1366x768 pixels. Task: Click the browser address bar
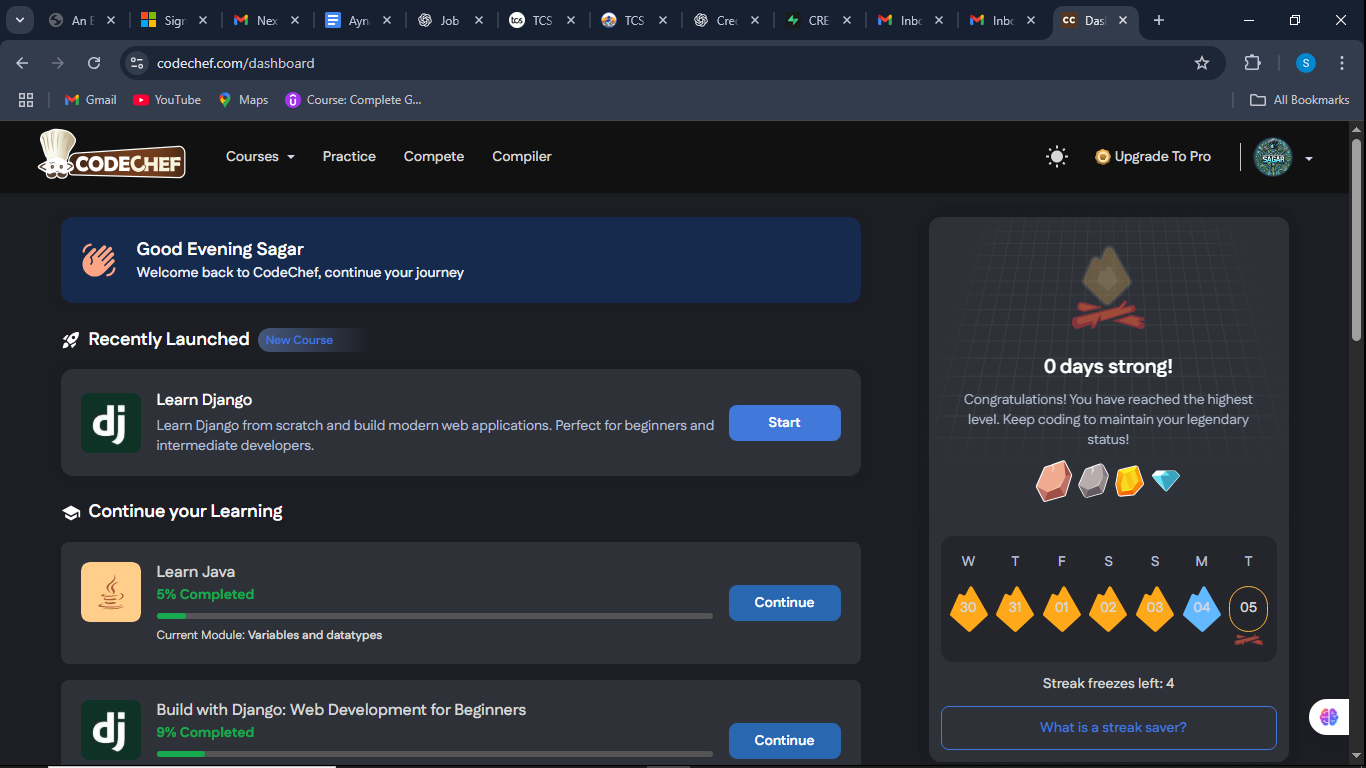click(670, 63)
